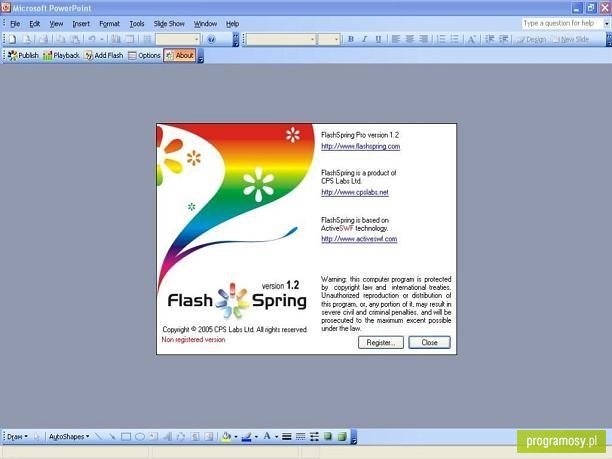This screenshot has width=612, height=459.
Task: Open the Format menu
Action: coord(109,24)
